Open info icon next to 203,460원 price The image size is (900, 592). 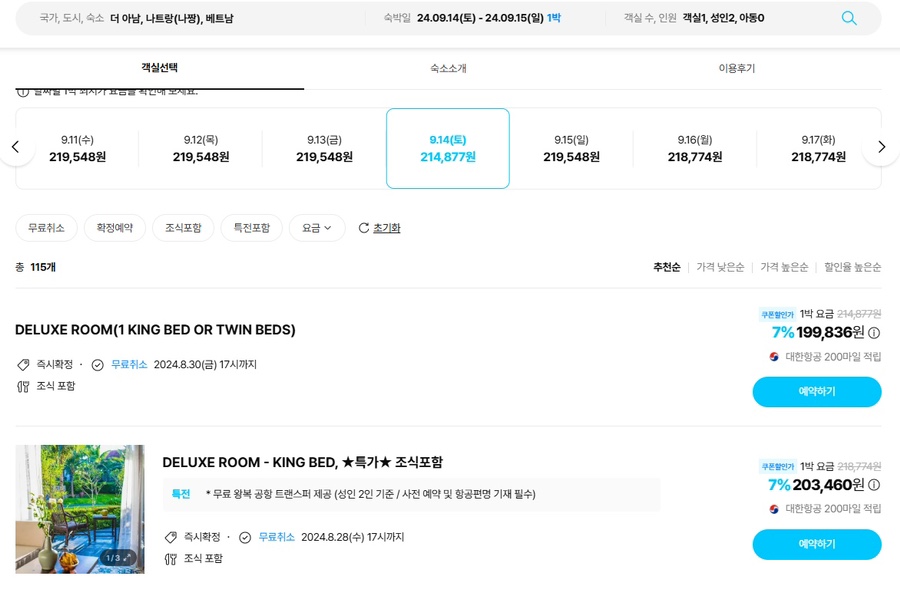coord(874,485)
